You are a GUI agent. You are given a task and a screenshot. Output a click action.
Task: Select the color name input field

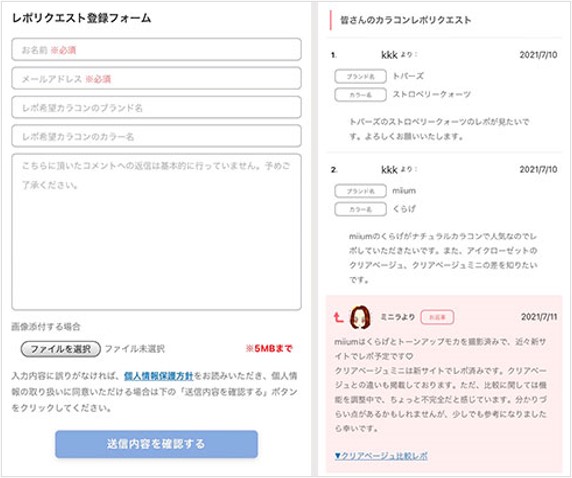tap(156, 136)
